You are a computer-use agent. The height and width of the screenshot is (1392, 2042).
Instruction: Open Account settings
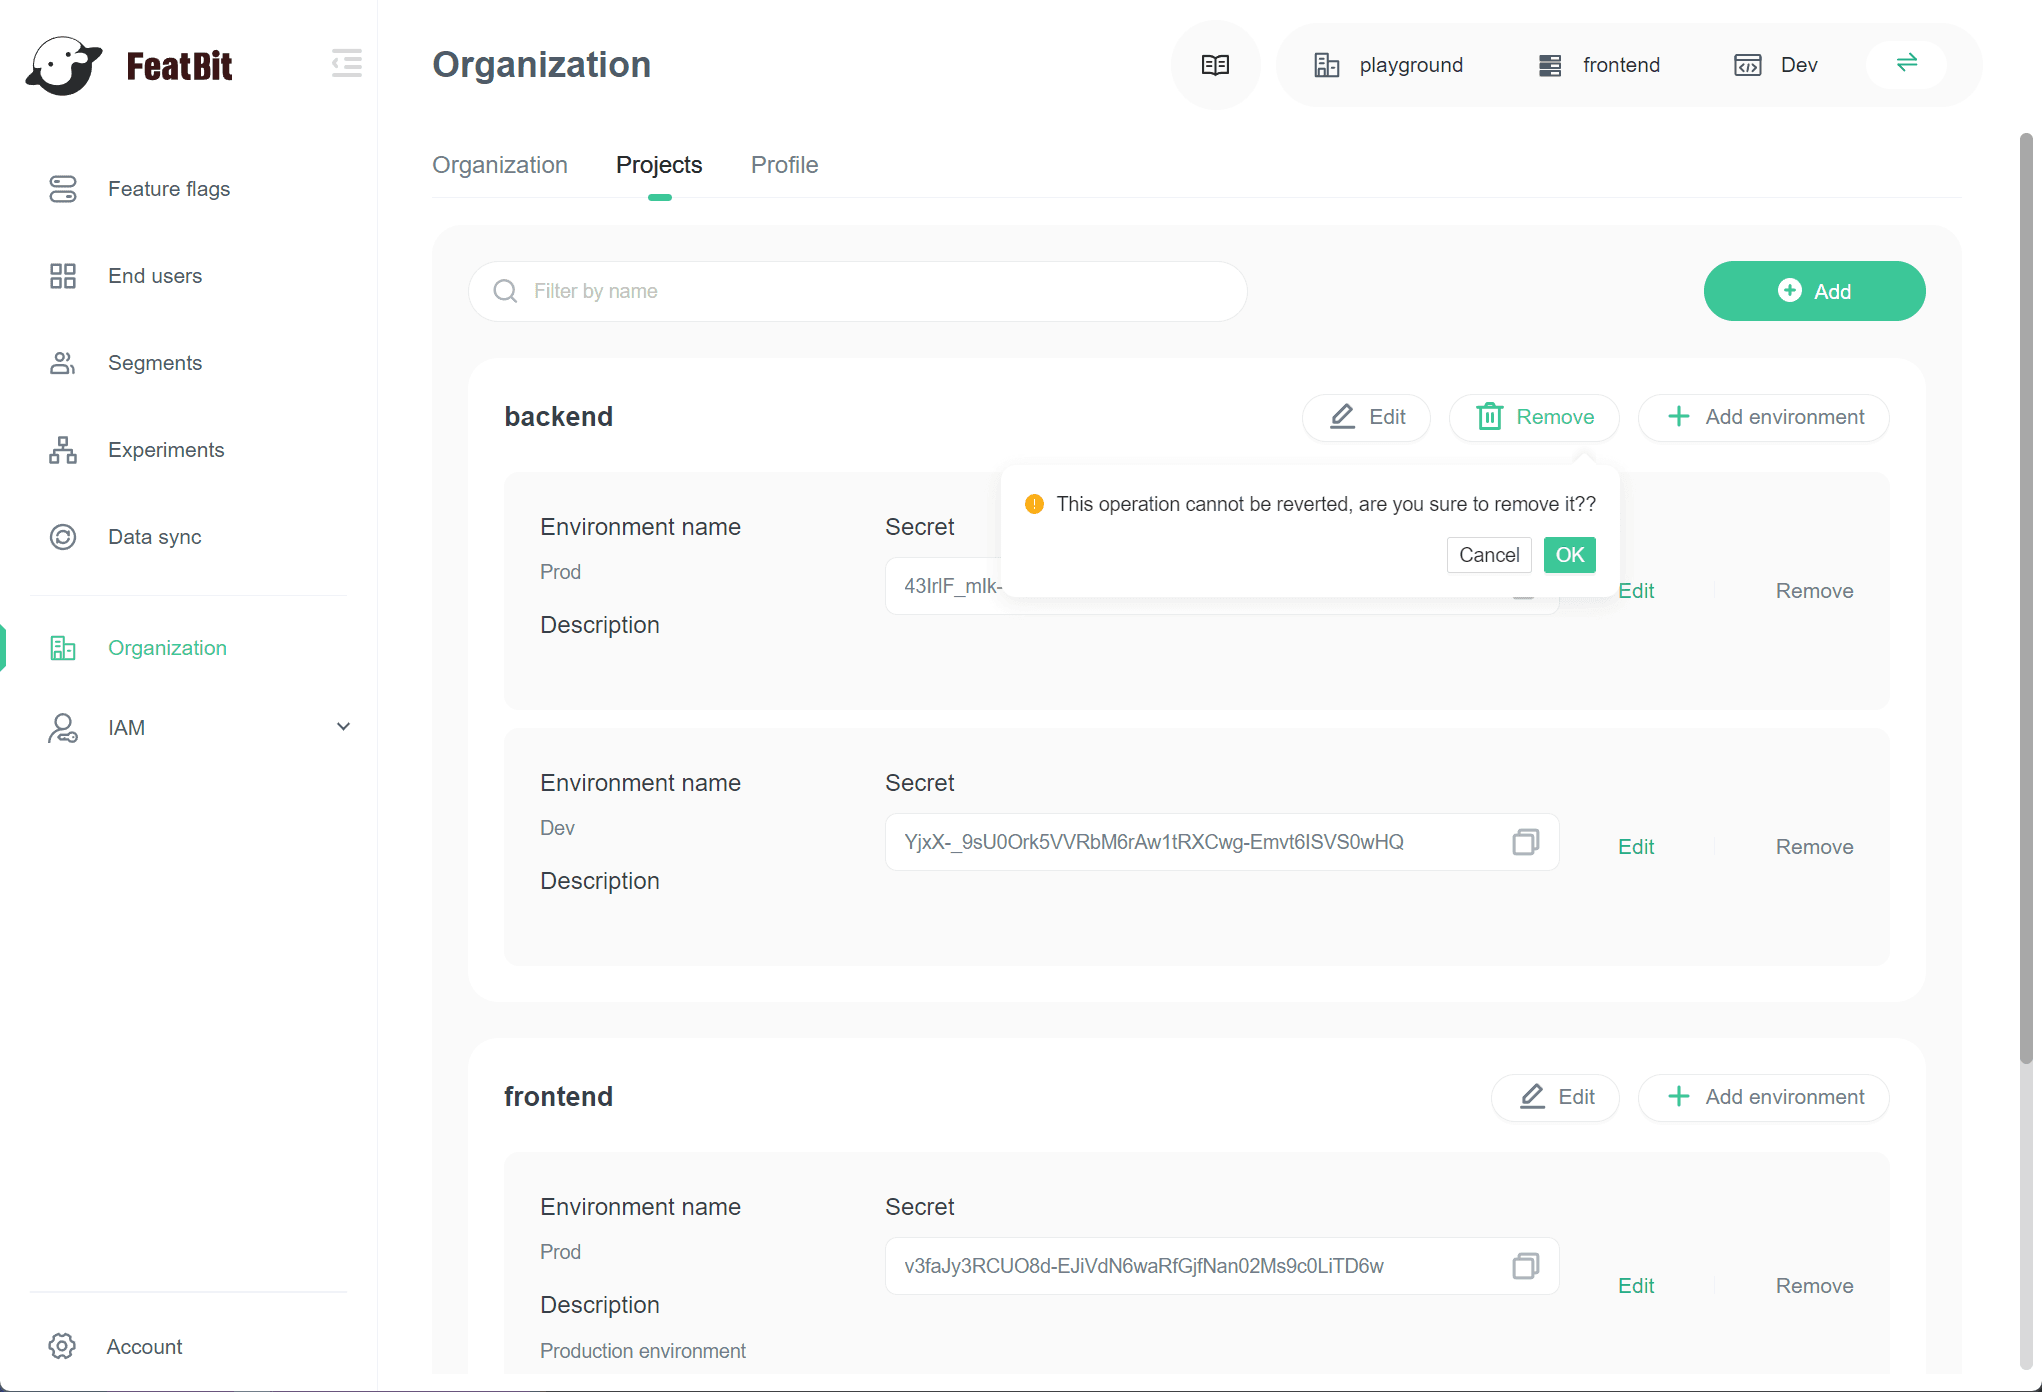(x=144, y=1347)
